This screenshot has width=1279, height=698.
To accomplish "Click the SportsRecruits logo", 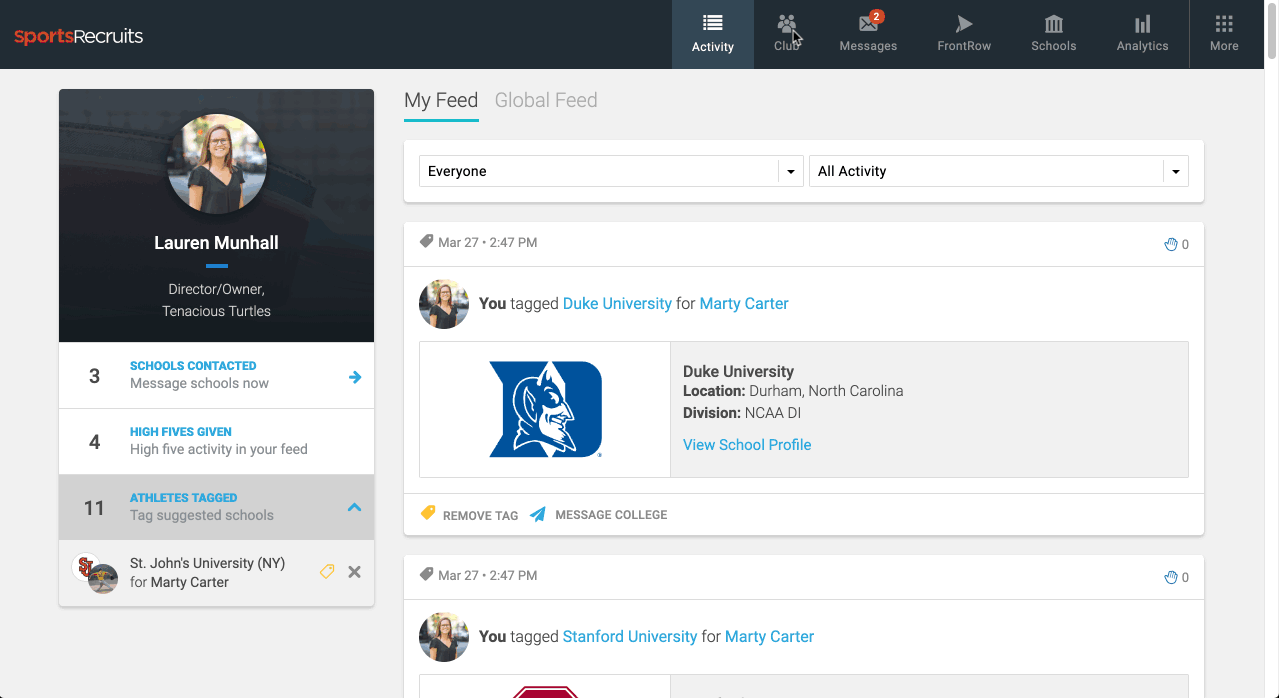I will [x=79, y=37].
